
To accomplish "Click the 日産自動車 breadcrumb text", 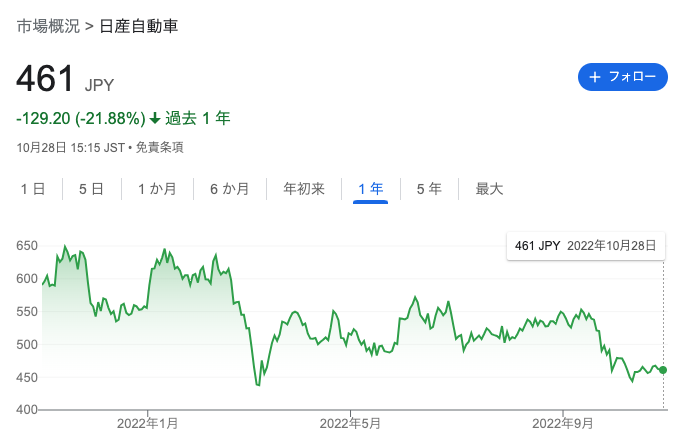I will coord(139,26).
